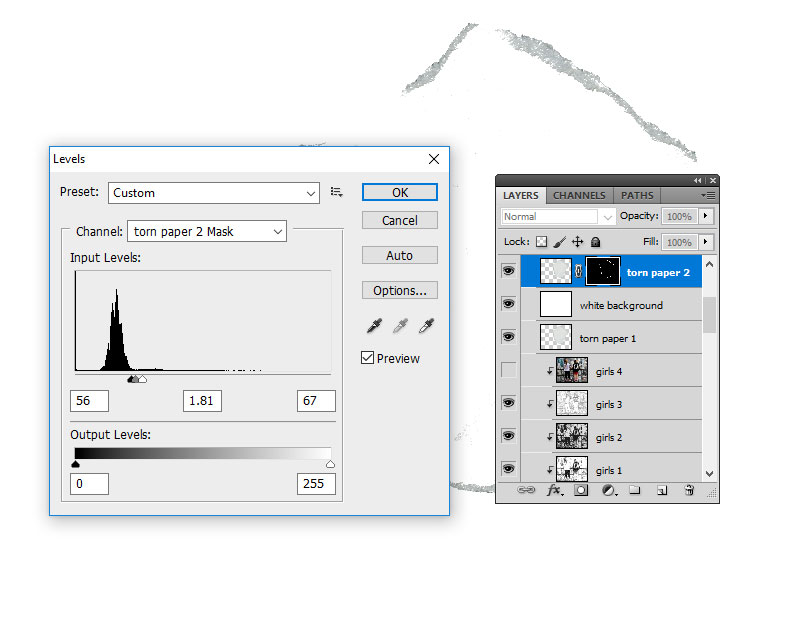Click the Lock all padlock icon

(595, 242)
